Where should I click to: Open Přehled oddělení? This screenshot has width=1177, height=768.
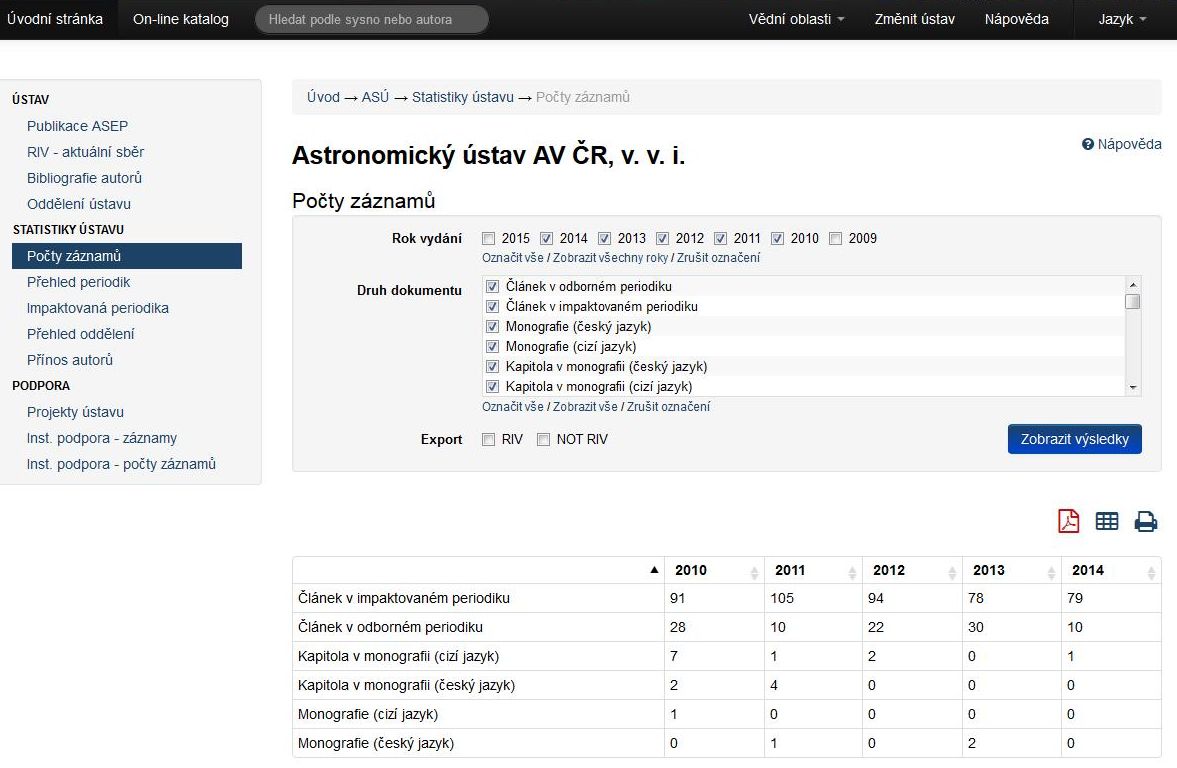[x=80, y=334]
